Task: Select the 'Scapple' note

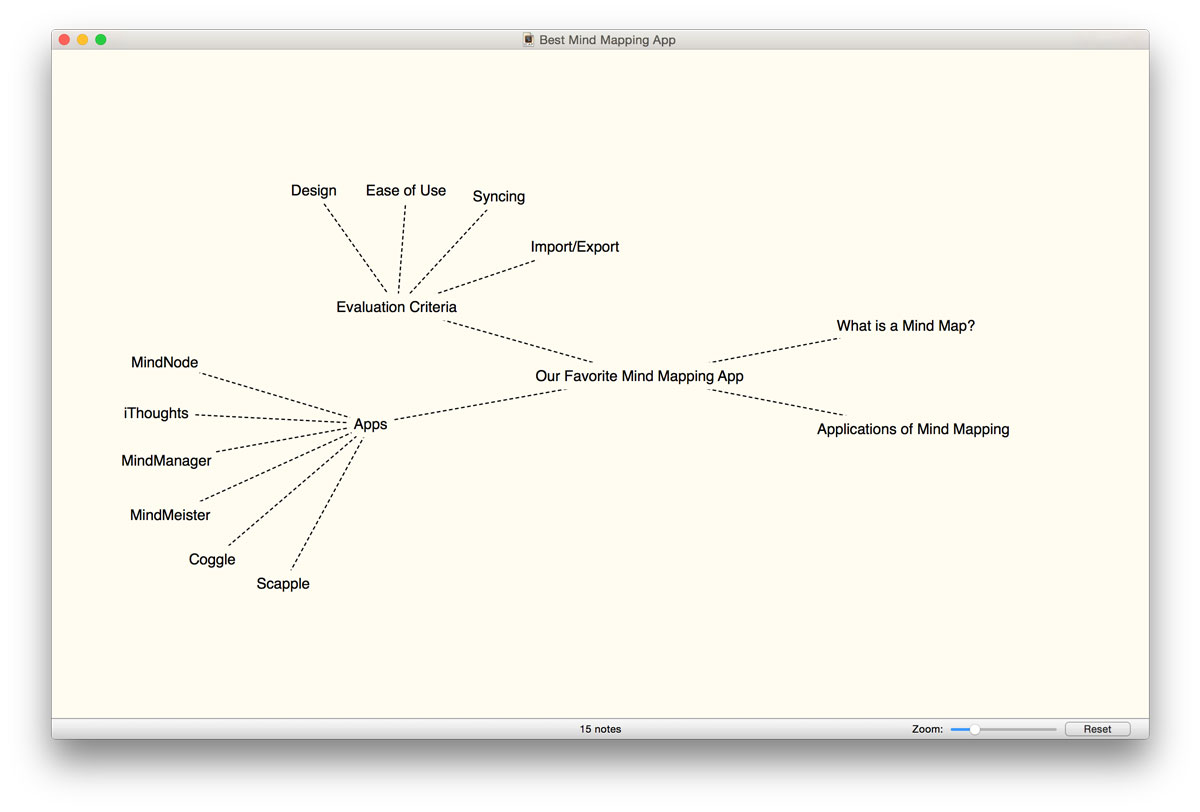Action: click(x=283, y=584)
